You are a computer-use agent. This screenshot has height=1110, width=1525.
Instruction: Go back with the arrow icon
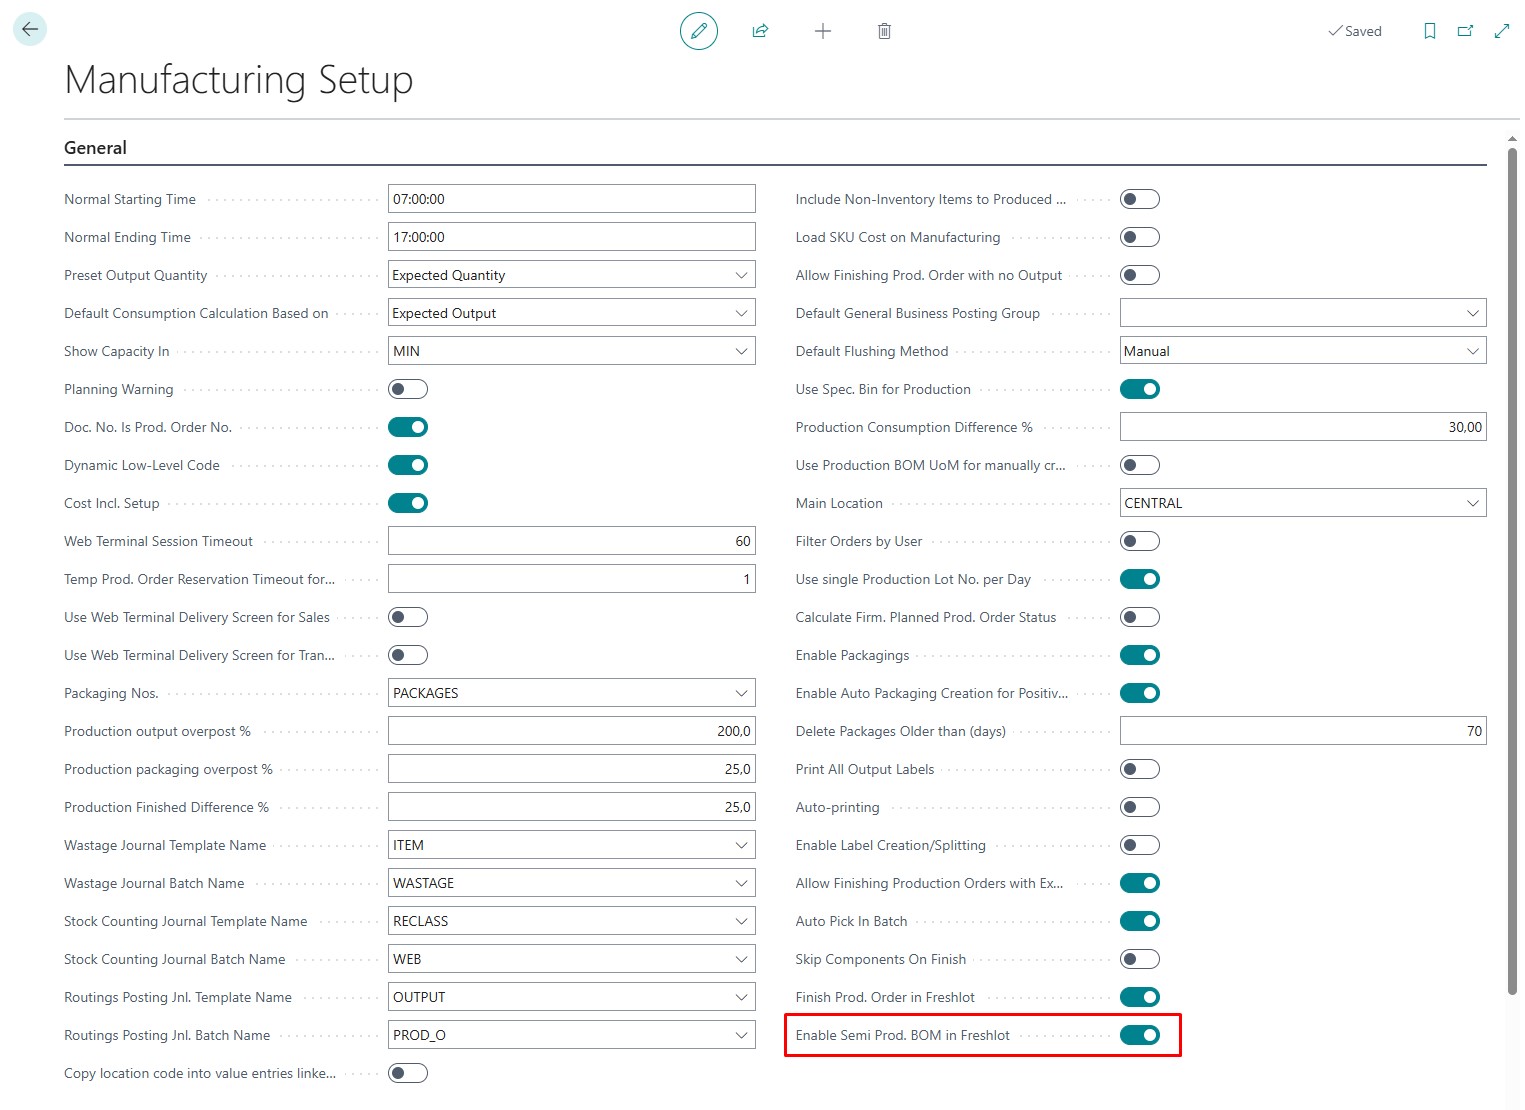pos(30,30)
